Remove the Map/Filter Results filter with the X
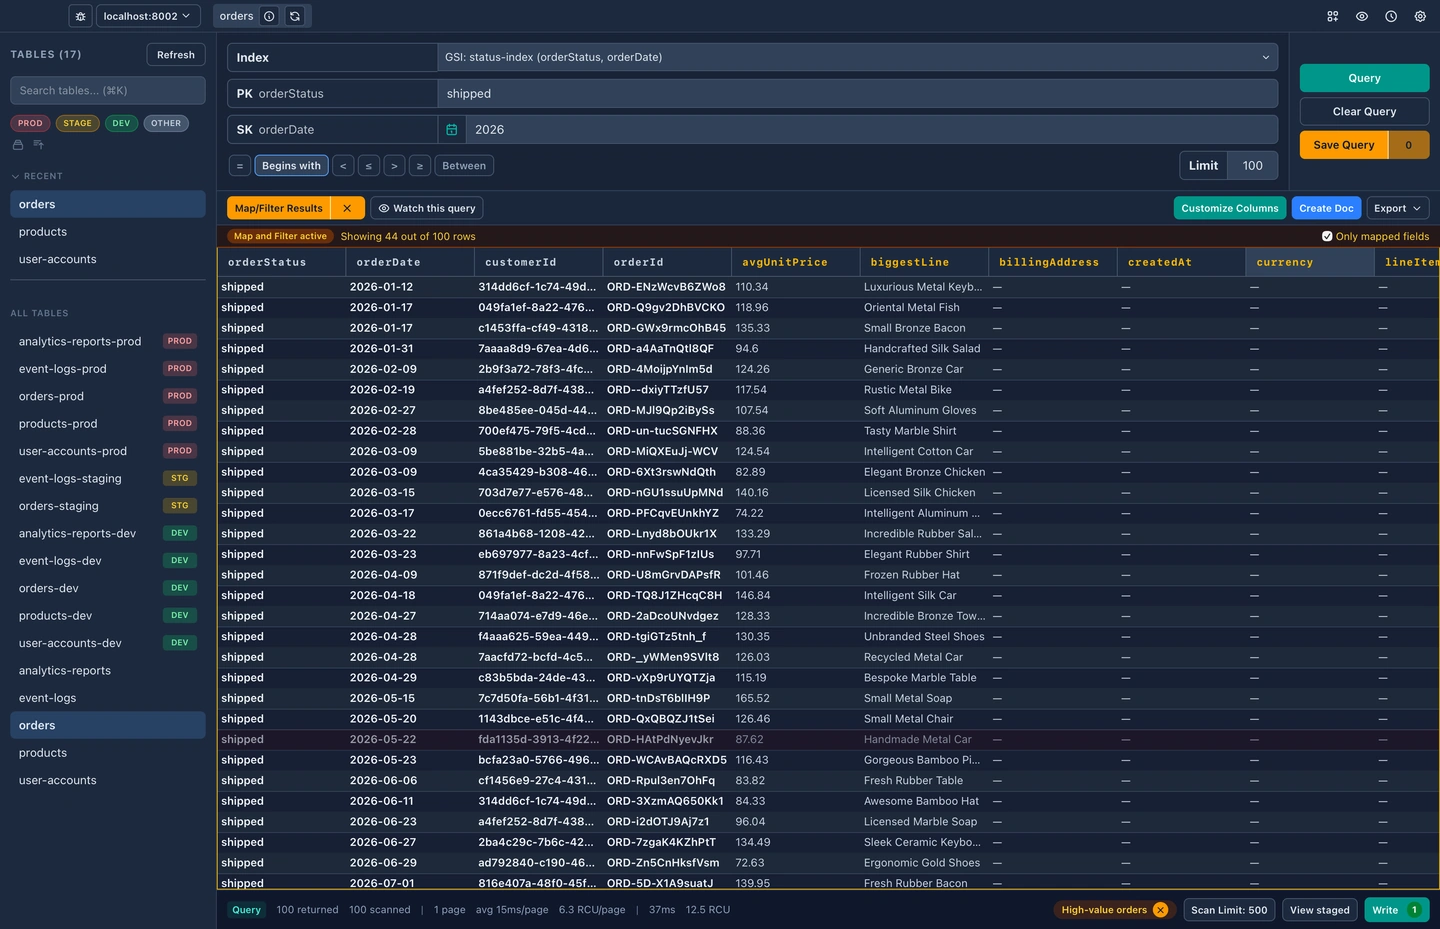The image size is (1440, 929). pos(347,208)
